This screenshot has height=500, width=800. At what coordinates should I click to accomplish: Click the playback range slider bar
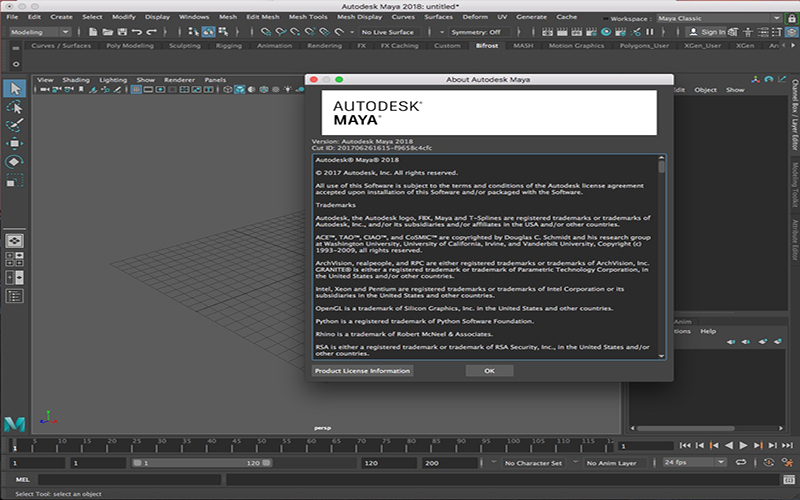pyautogui.click(x=202, y=463)
